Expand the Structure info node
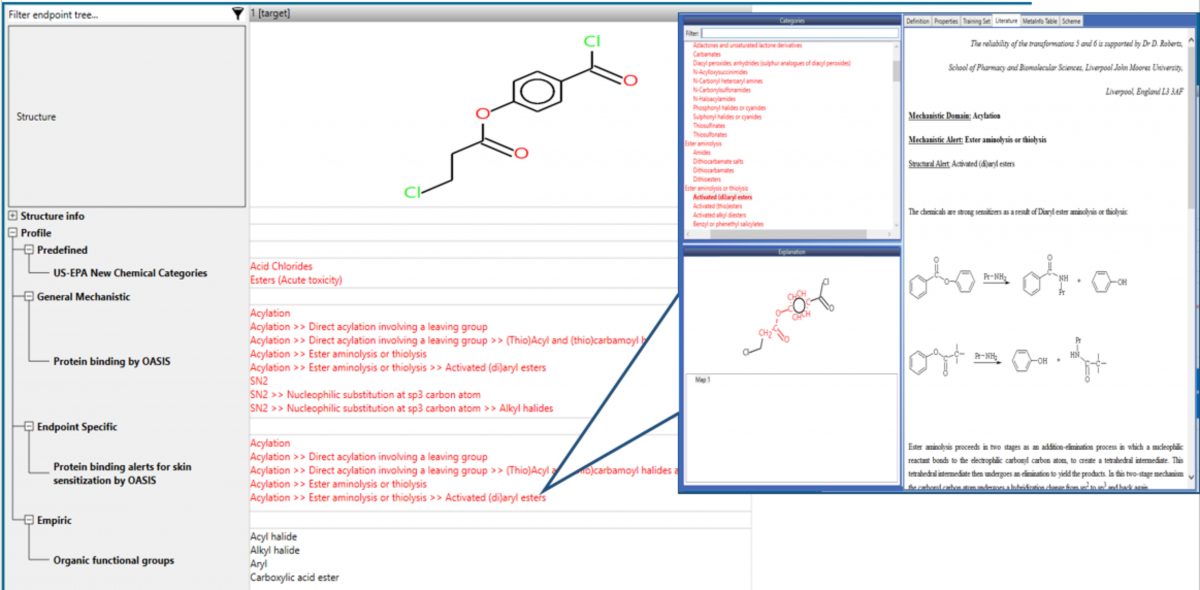The height and width of the screenshot is (590, 1200). coord(12,216)
